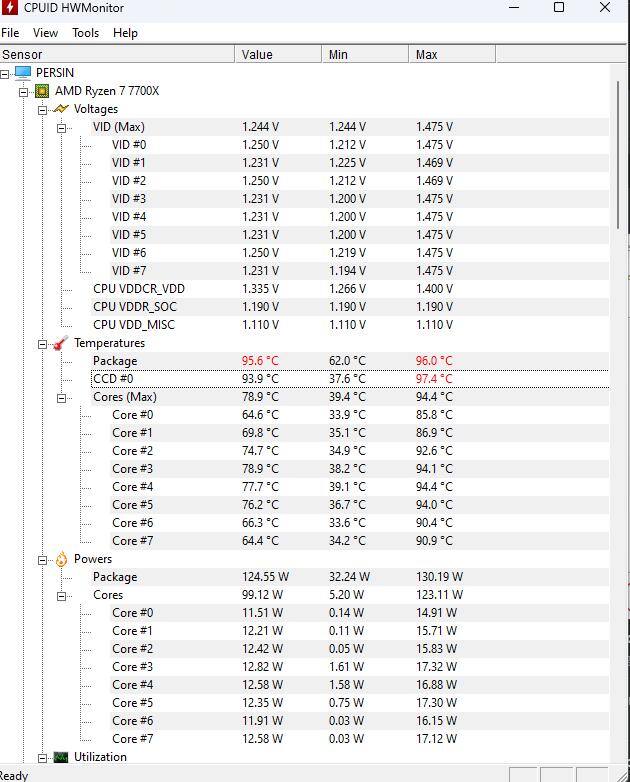Viewport: 630px width, 782px height.
Task: Click the 99.12 W cores power value
Action: [x=262, y=594]
